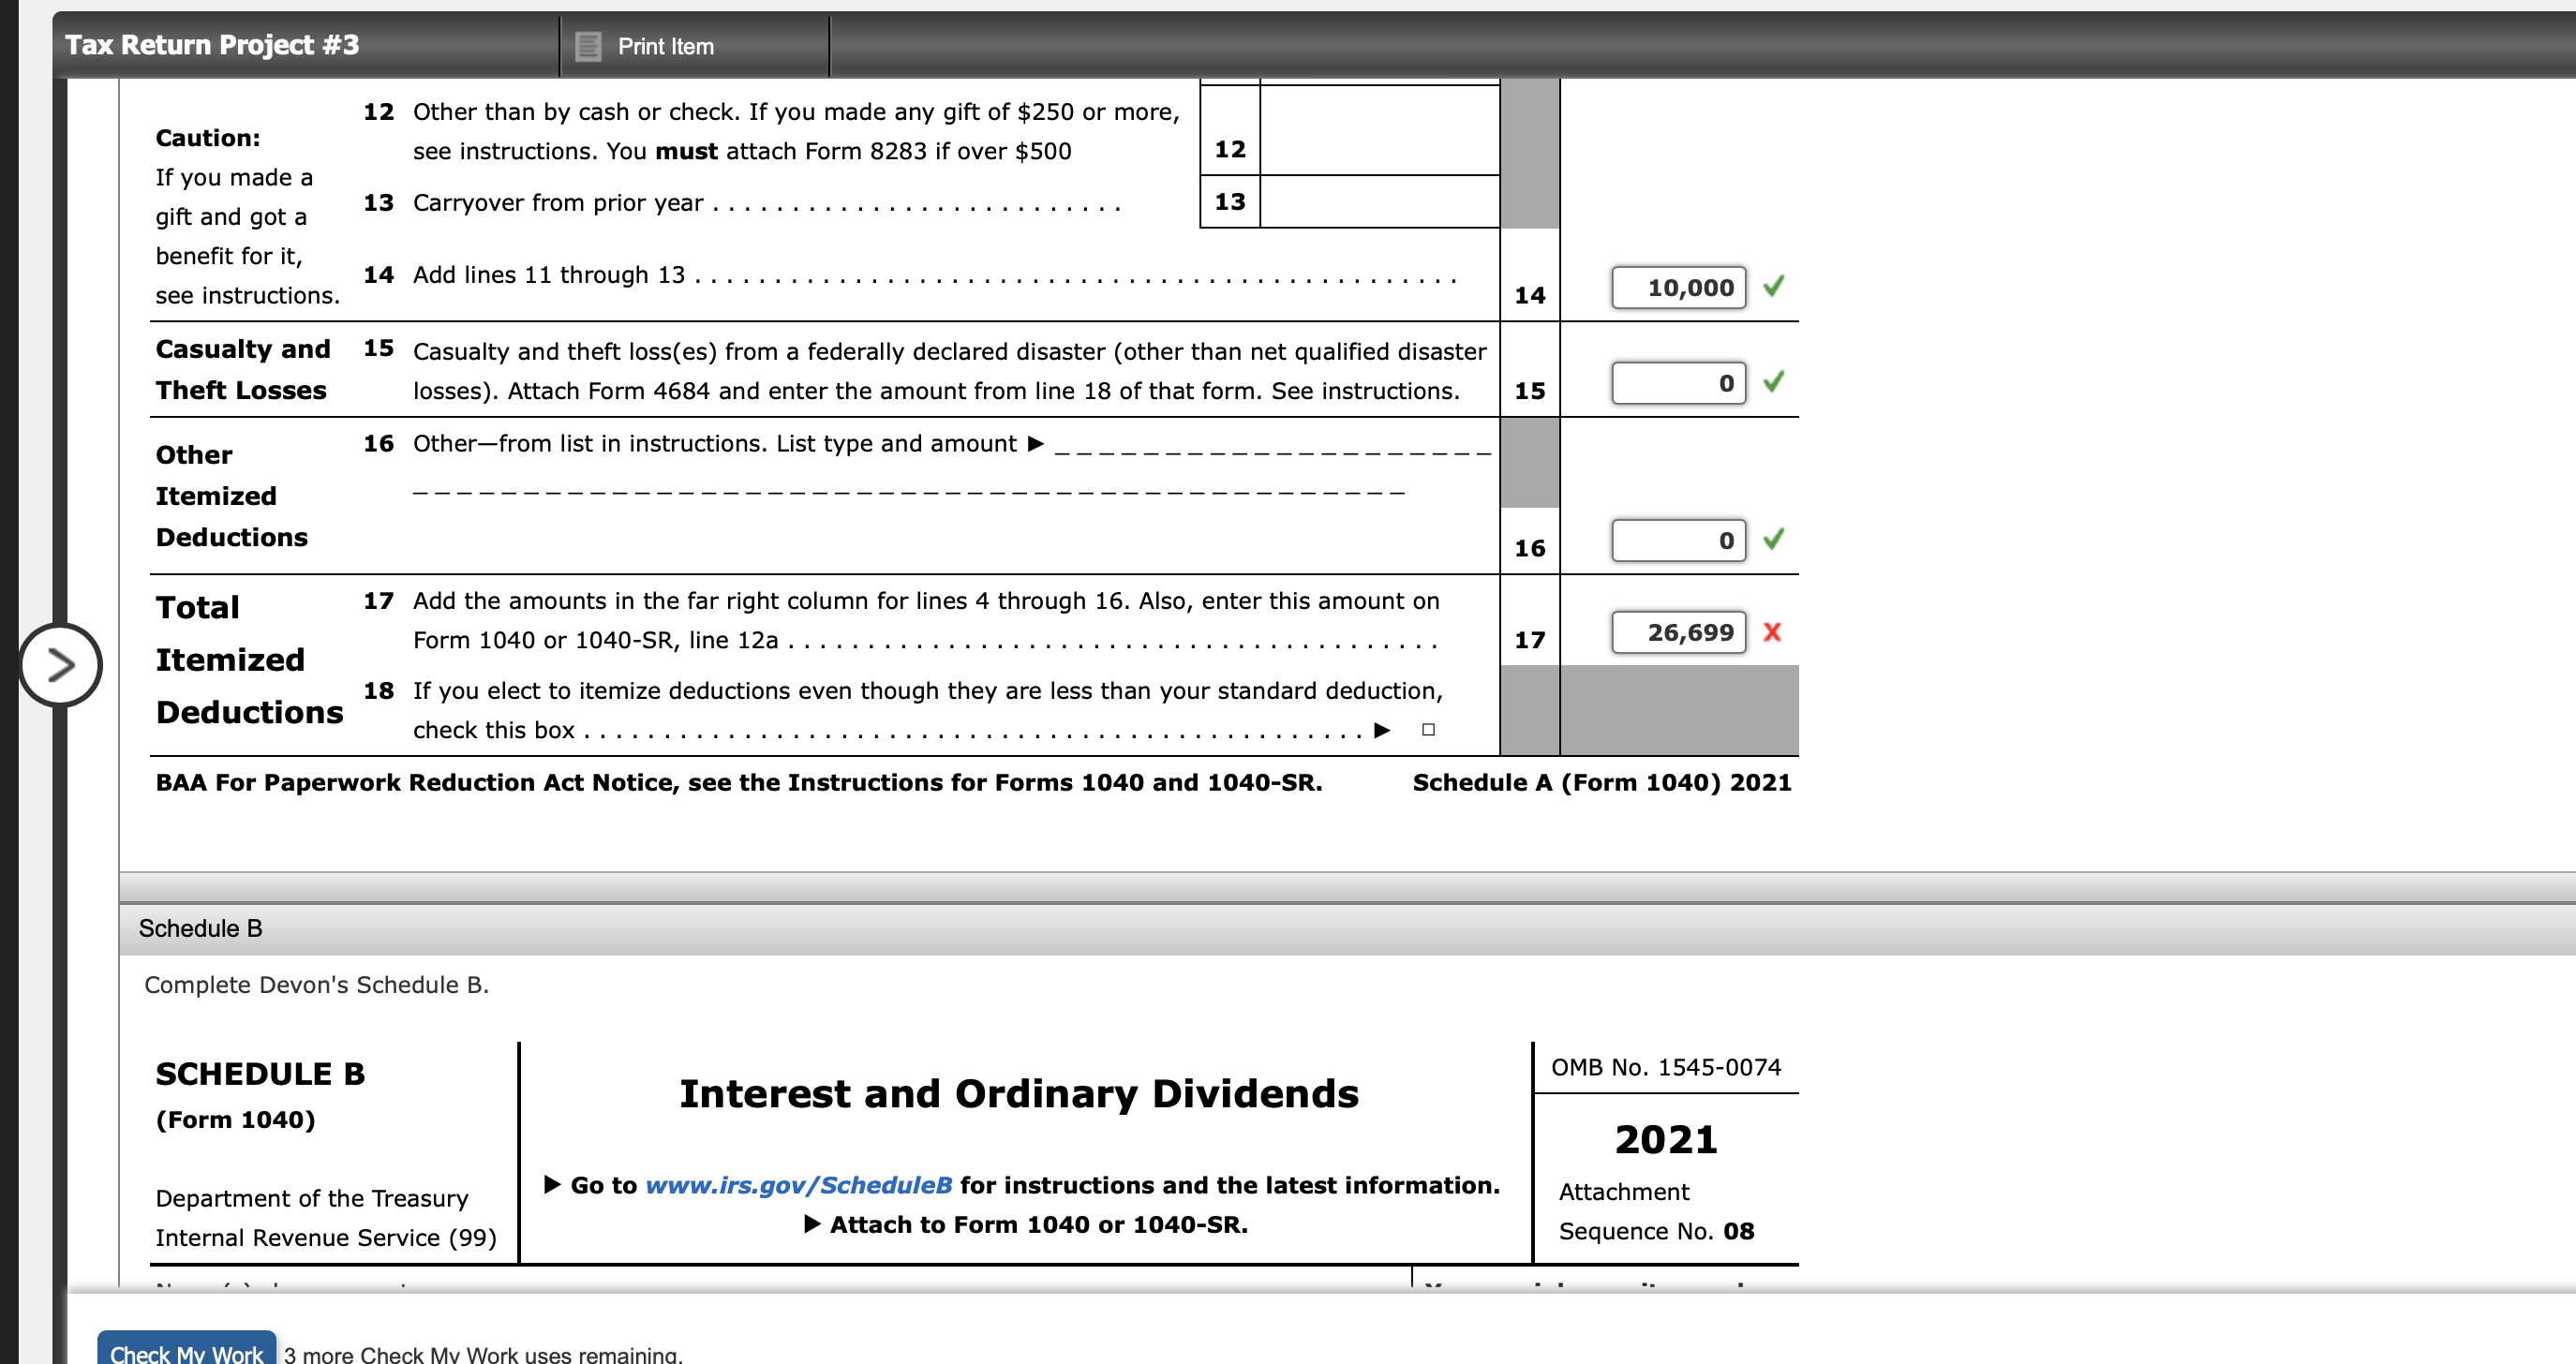The height and width of the screenshot is (1364, 2576).
Task: Check the box on line 18 to elect itemizing
Action: coord(1428,730)
